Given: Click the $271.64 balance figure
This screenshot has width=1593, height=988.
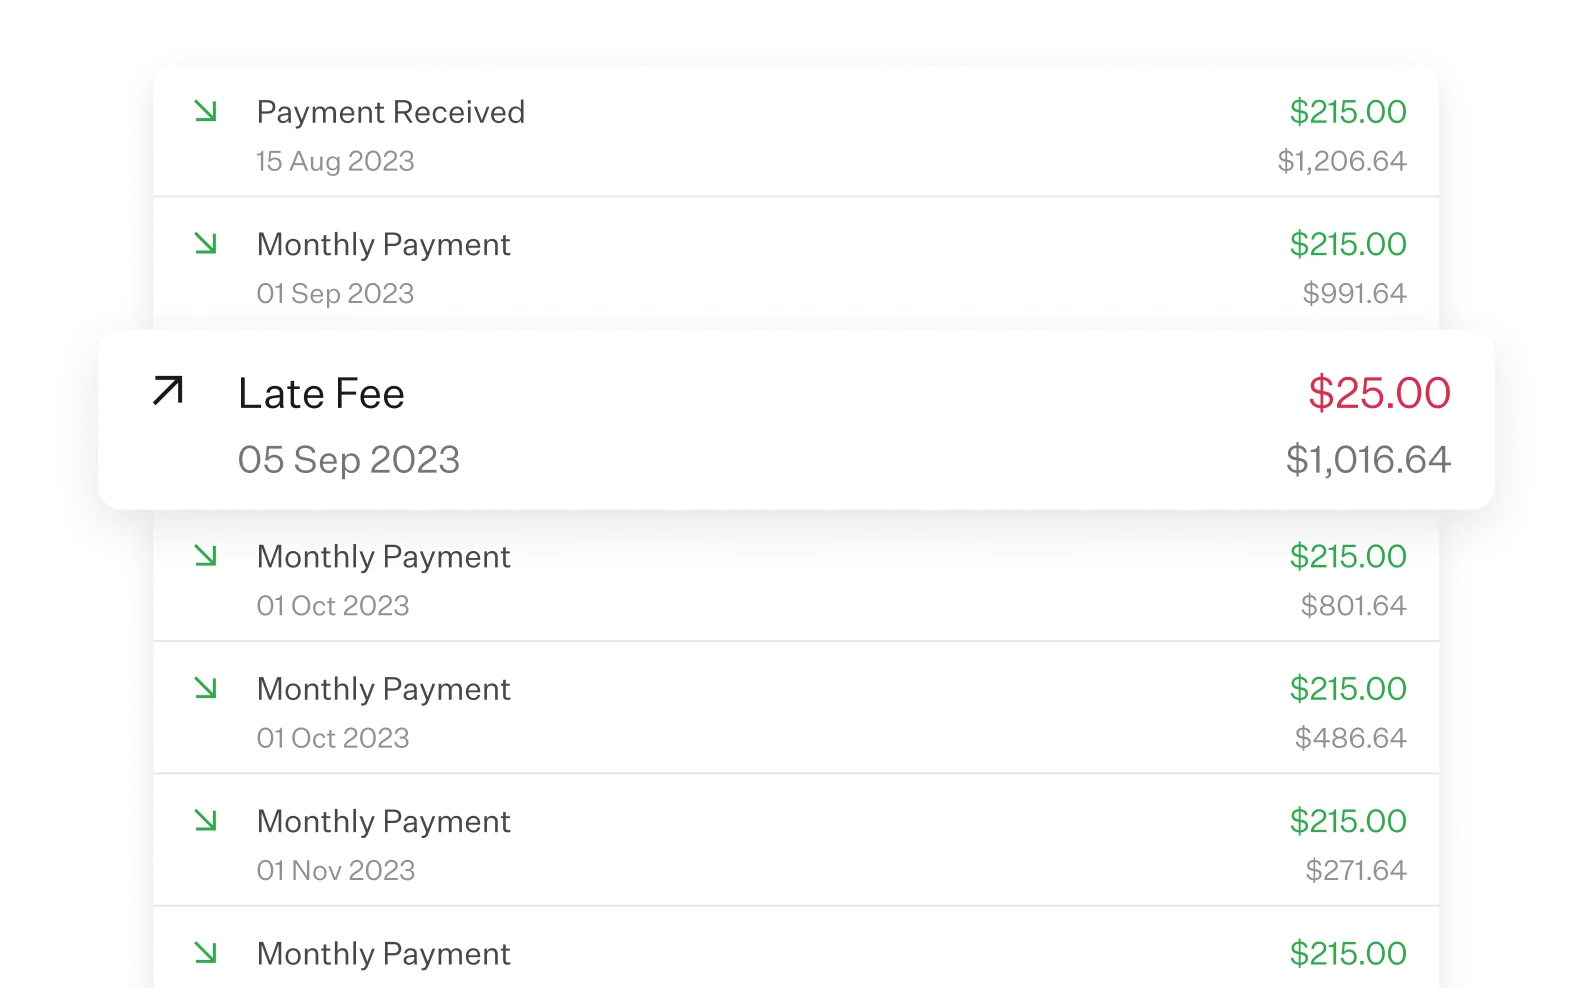Looking at the screenshot, I should pos(1356,870).
